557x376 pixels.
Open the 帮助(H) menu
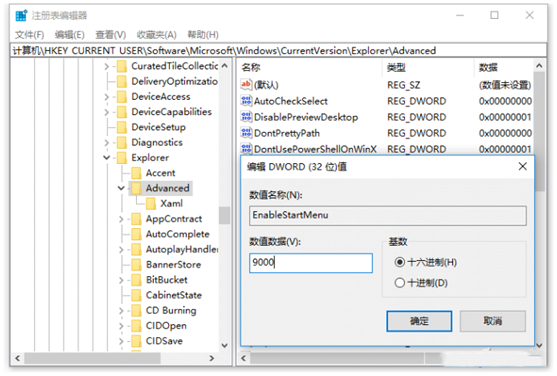203,35
